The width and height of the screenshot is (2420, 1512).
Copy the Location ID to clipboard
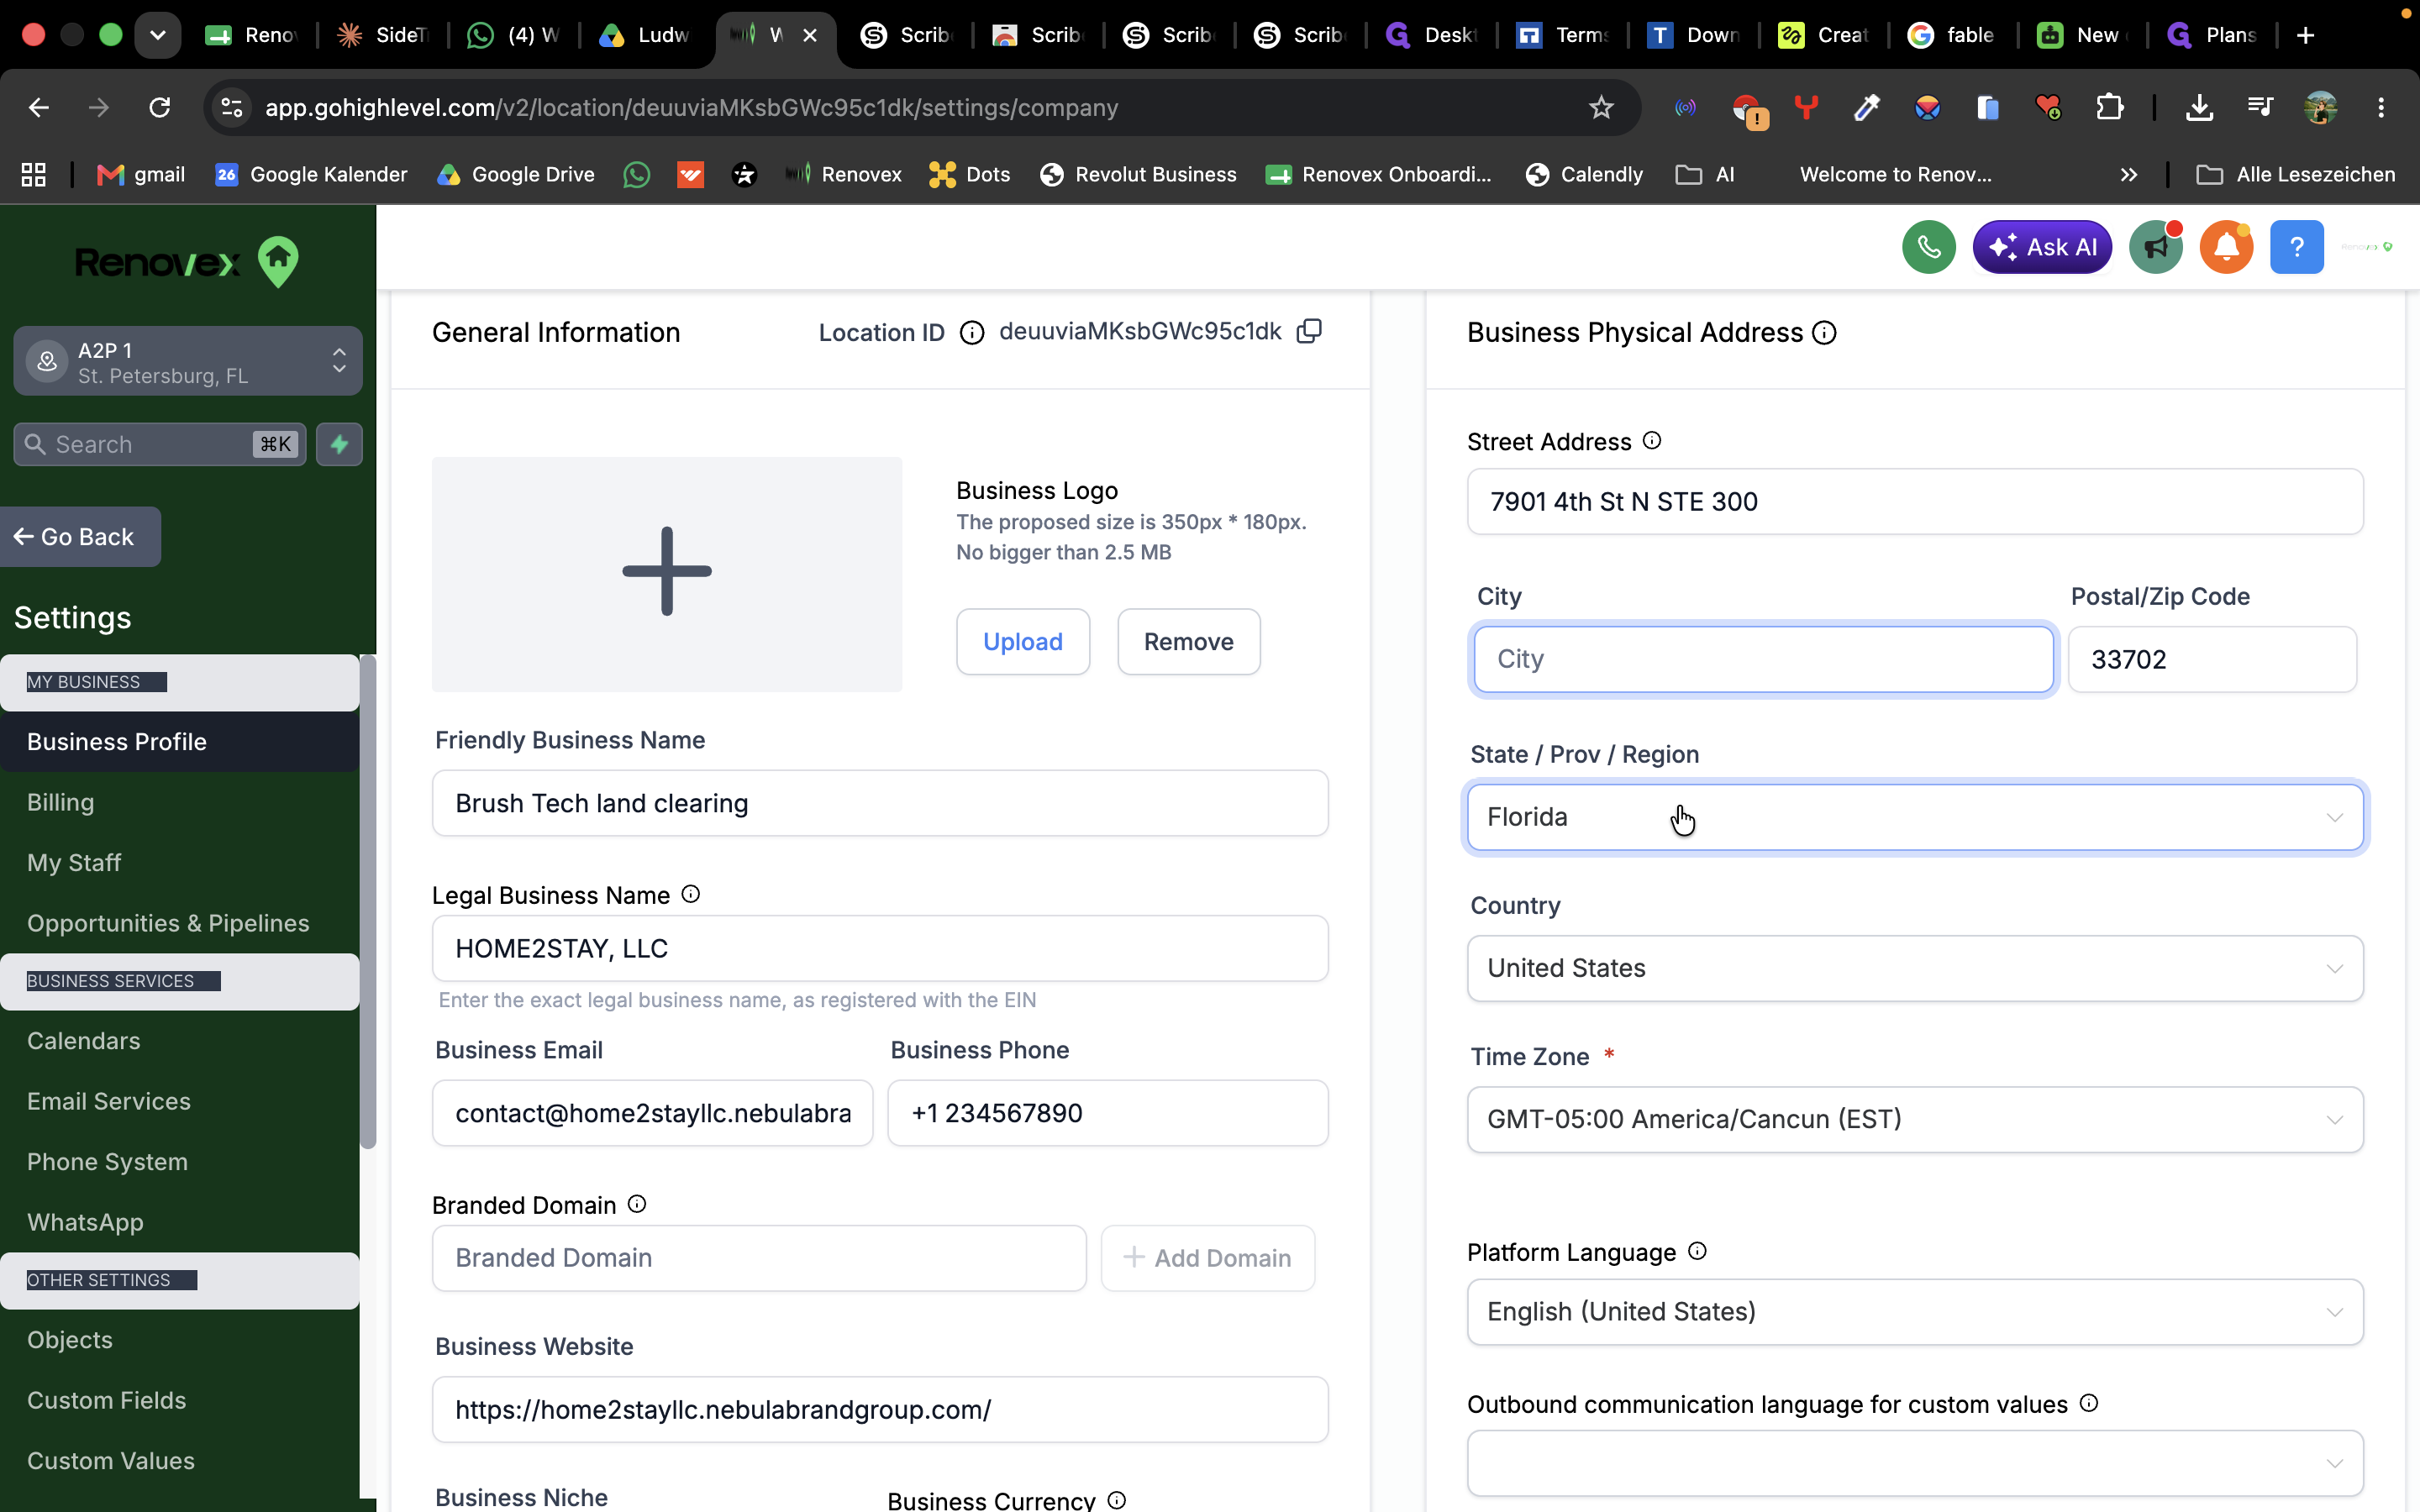pos(1309,331)
